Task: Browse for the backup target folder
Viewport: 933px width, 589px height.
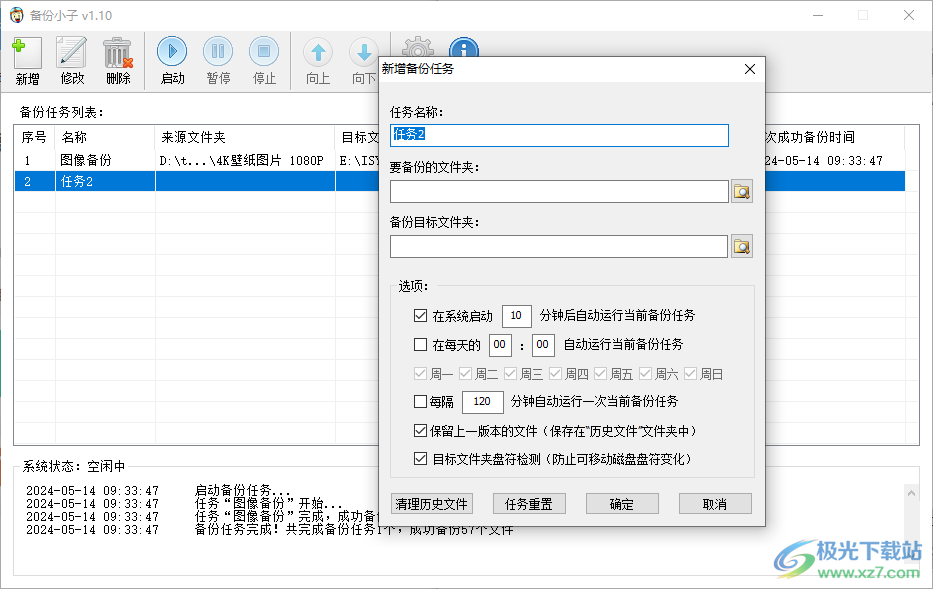Action: [x=741, y=247]
